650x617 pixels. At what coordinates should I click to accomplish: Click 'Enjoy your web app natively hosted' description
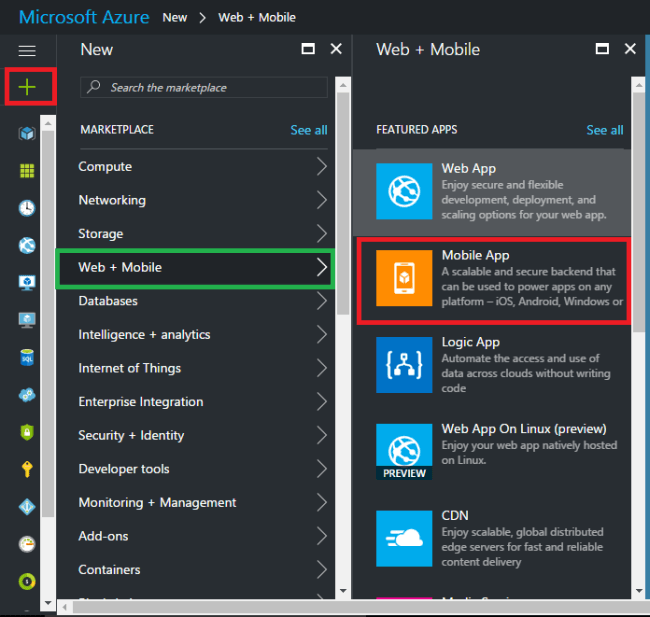coord(529,445)
